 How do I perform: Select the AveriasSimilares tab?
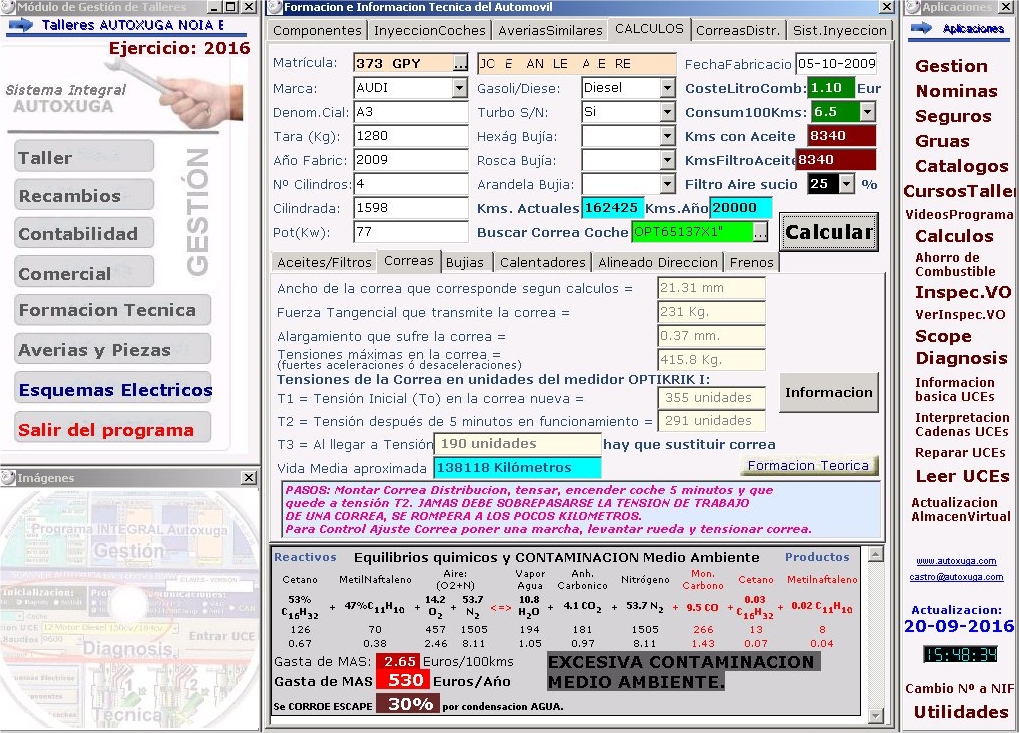550,31
